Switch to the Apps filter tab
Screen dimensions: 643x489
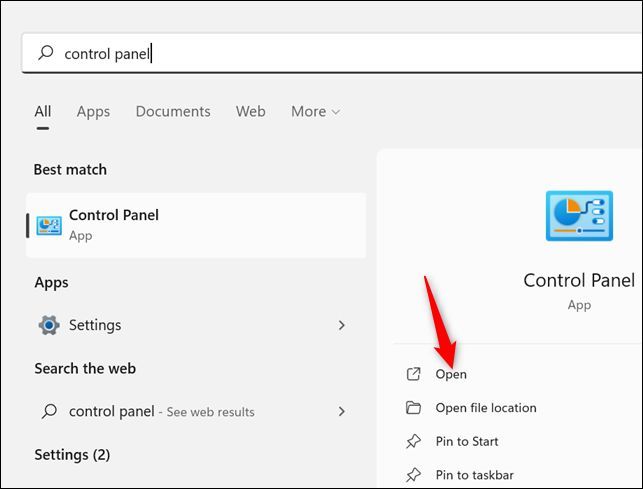(93, 112)
